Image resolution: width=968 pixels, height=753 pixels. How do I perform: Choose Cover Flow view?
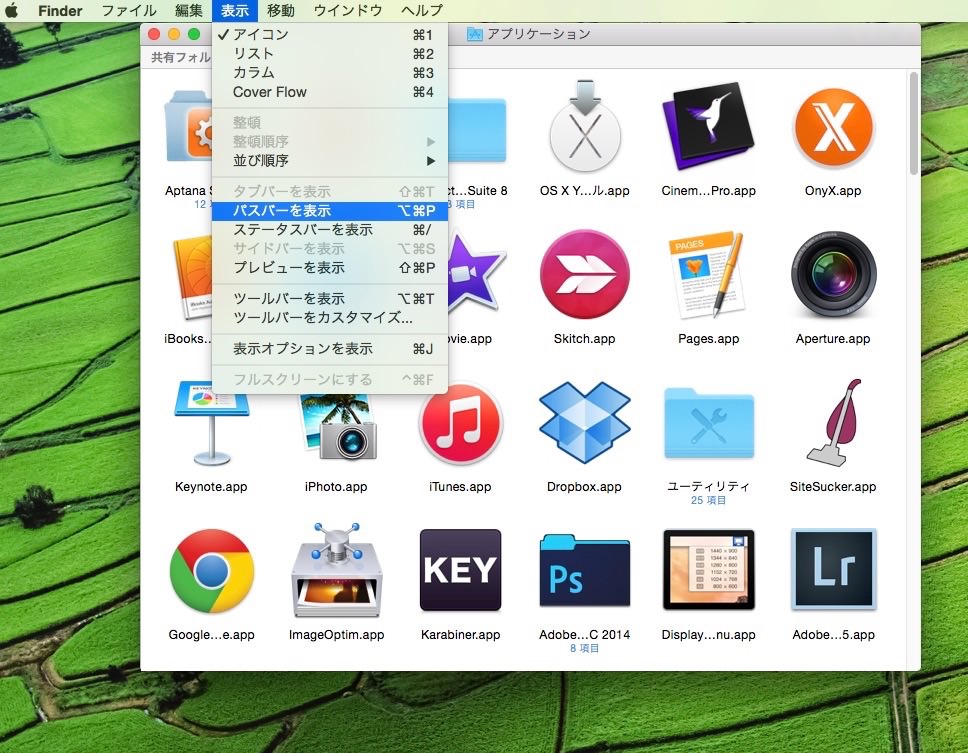point(330,92)
